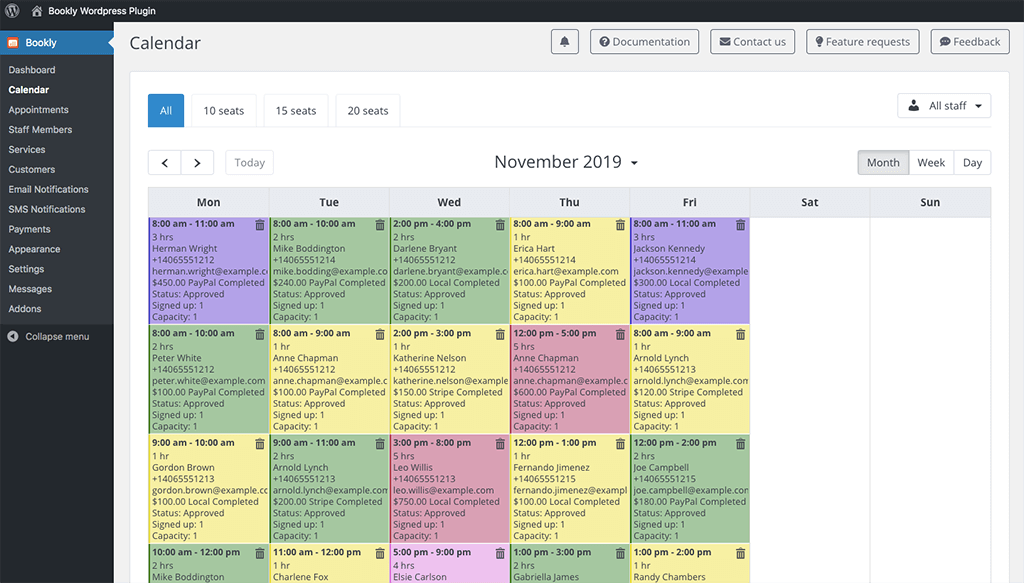Click the Bookly Wordpress Plugin site link
Viewport: 1024px width, 583px height.
[102, 11]
